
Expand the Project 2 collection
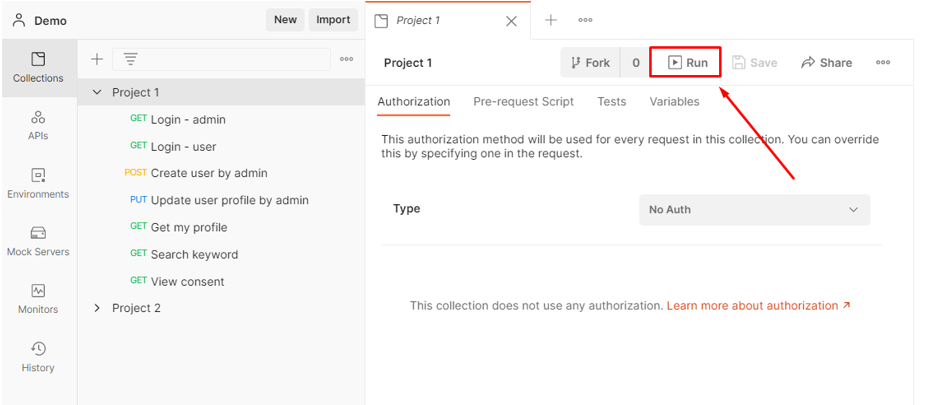tap(97, 308)
